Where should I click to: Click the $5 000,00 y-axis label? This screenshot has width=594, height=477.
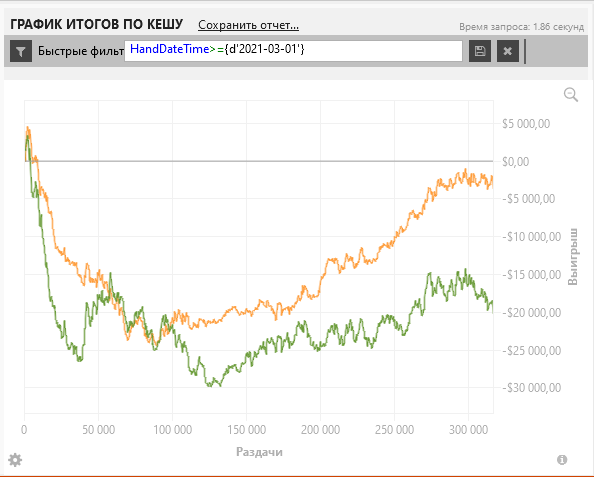tap(526, 124)
